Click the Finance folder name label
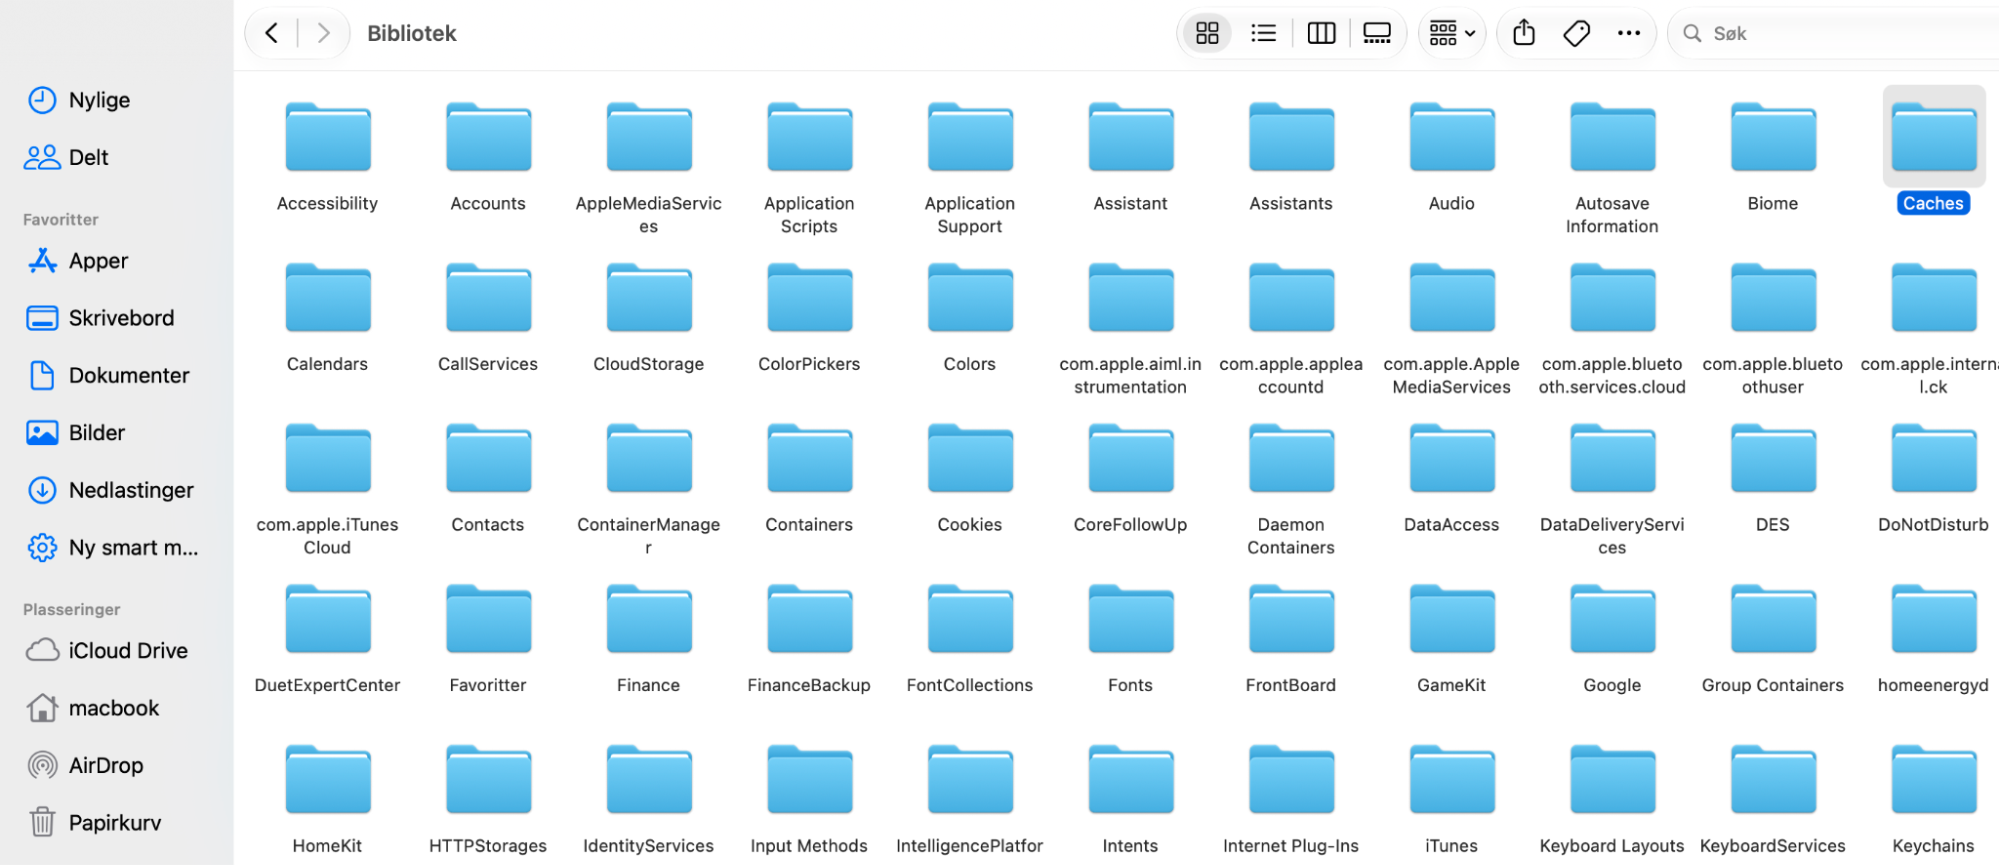This screenshot has width=1999, height=865. point(649,686)
